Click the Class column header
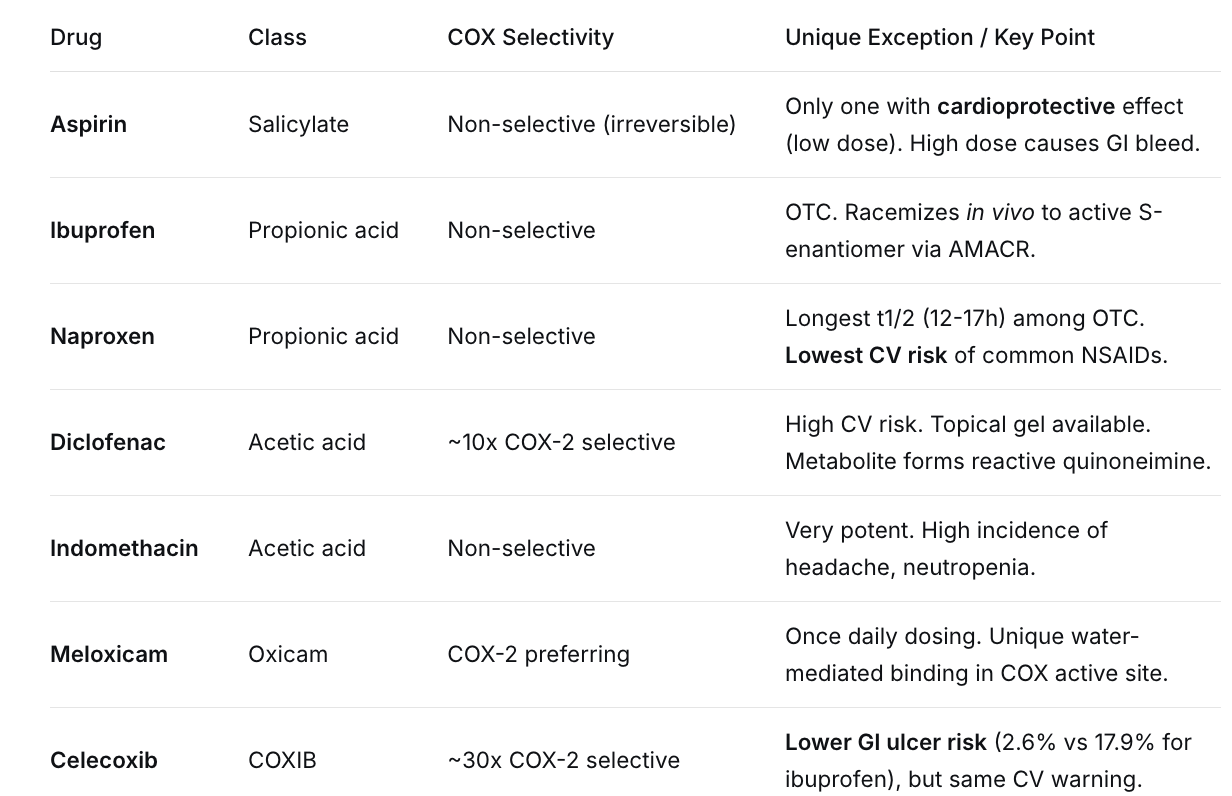 277,38
